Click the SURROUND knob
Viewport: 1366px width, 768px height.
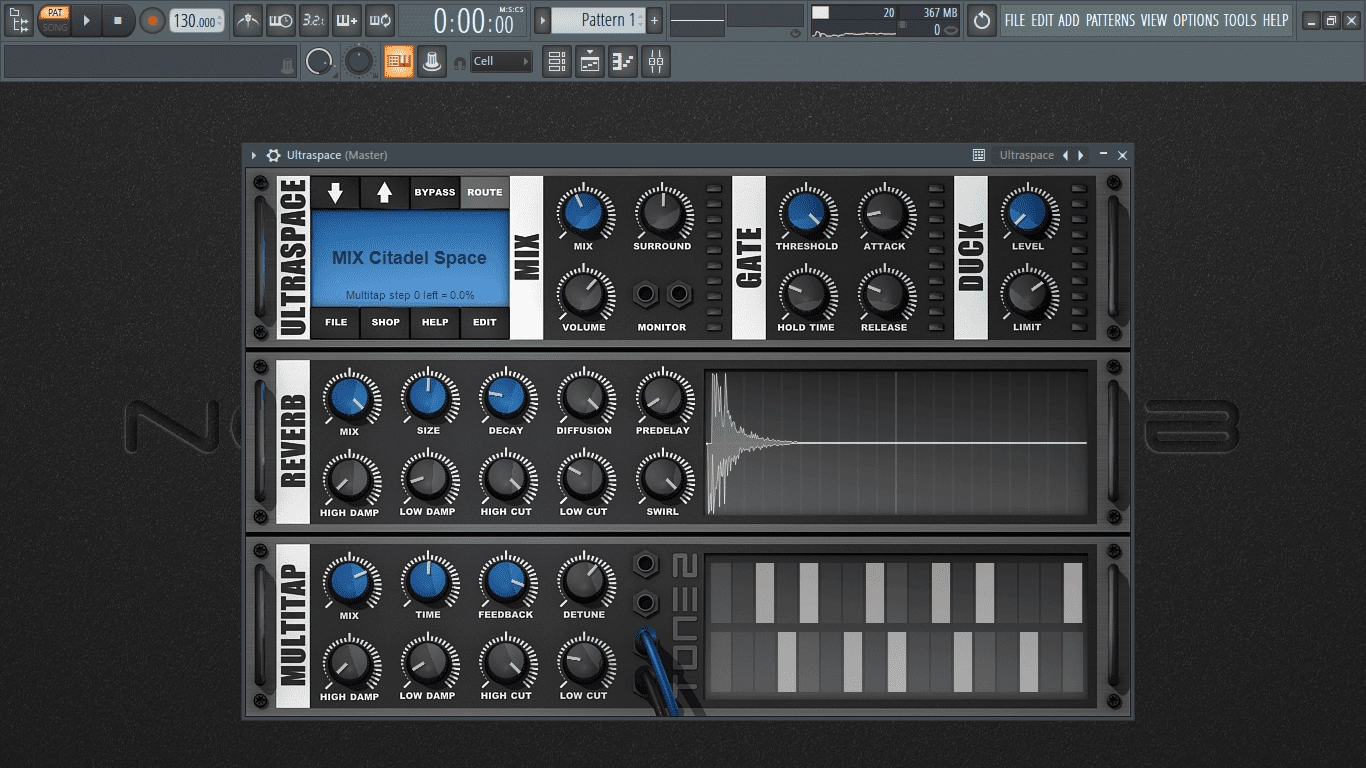(x=662, y=212)
